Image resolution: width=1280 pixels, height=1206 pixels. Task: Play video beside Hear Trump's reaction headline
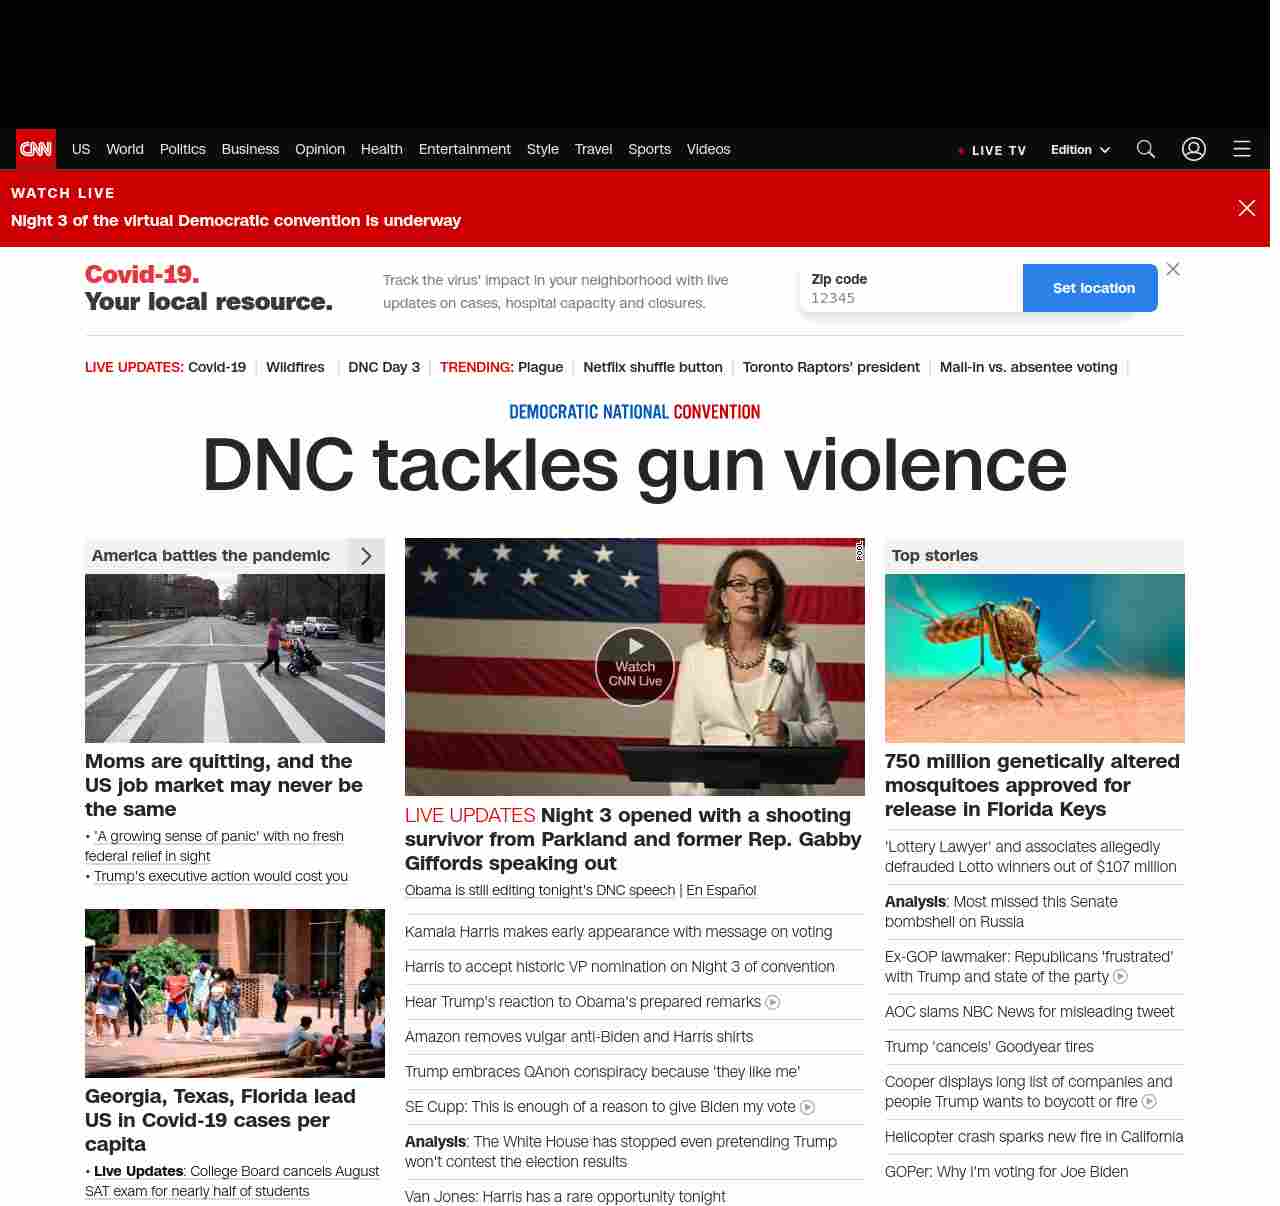[773, 1002]
